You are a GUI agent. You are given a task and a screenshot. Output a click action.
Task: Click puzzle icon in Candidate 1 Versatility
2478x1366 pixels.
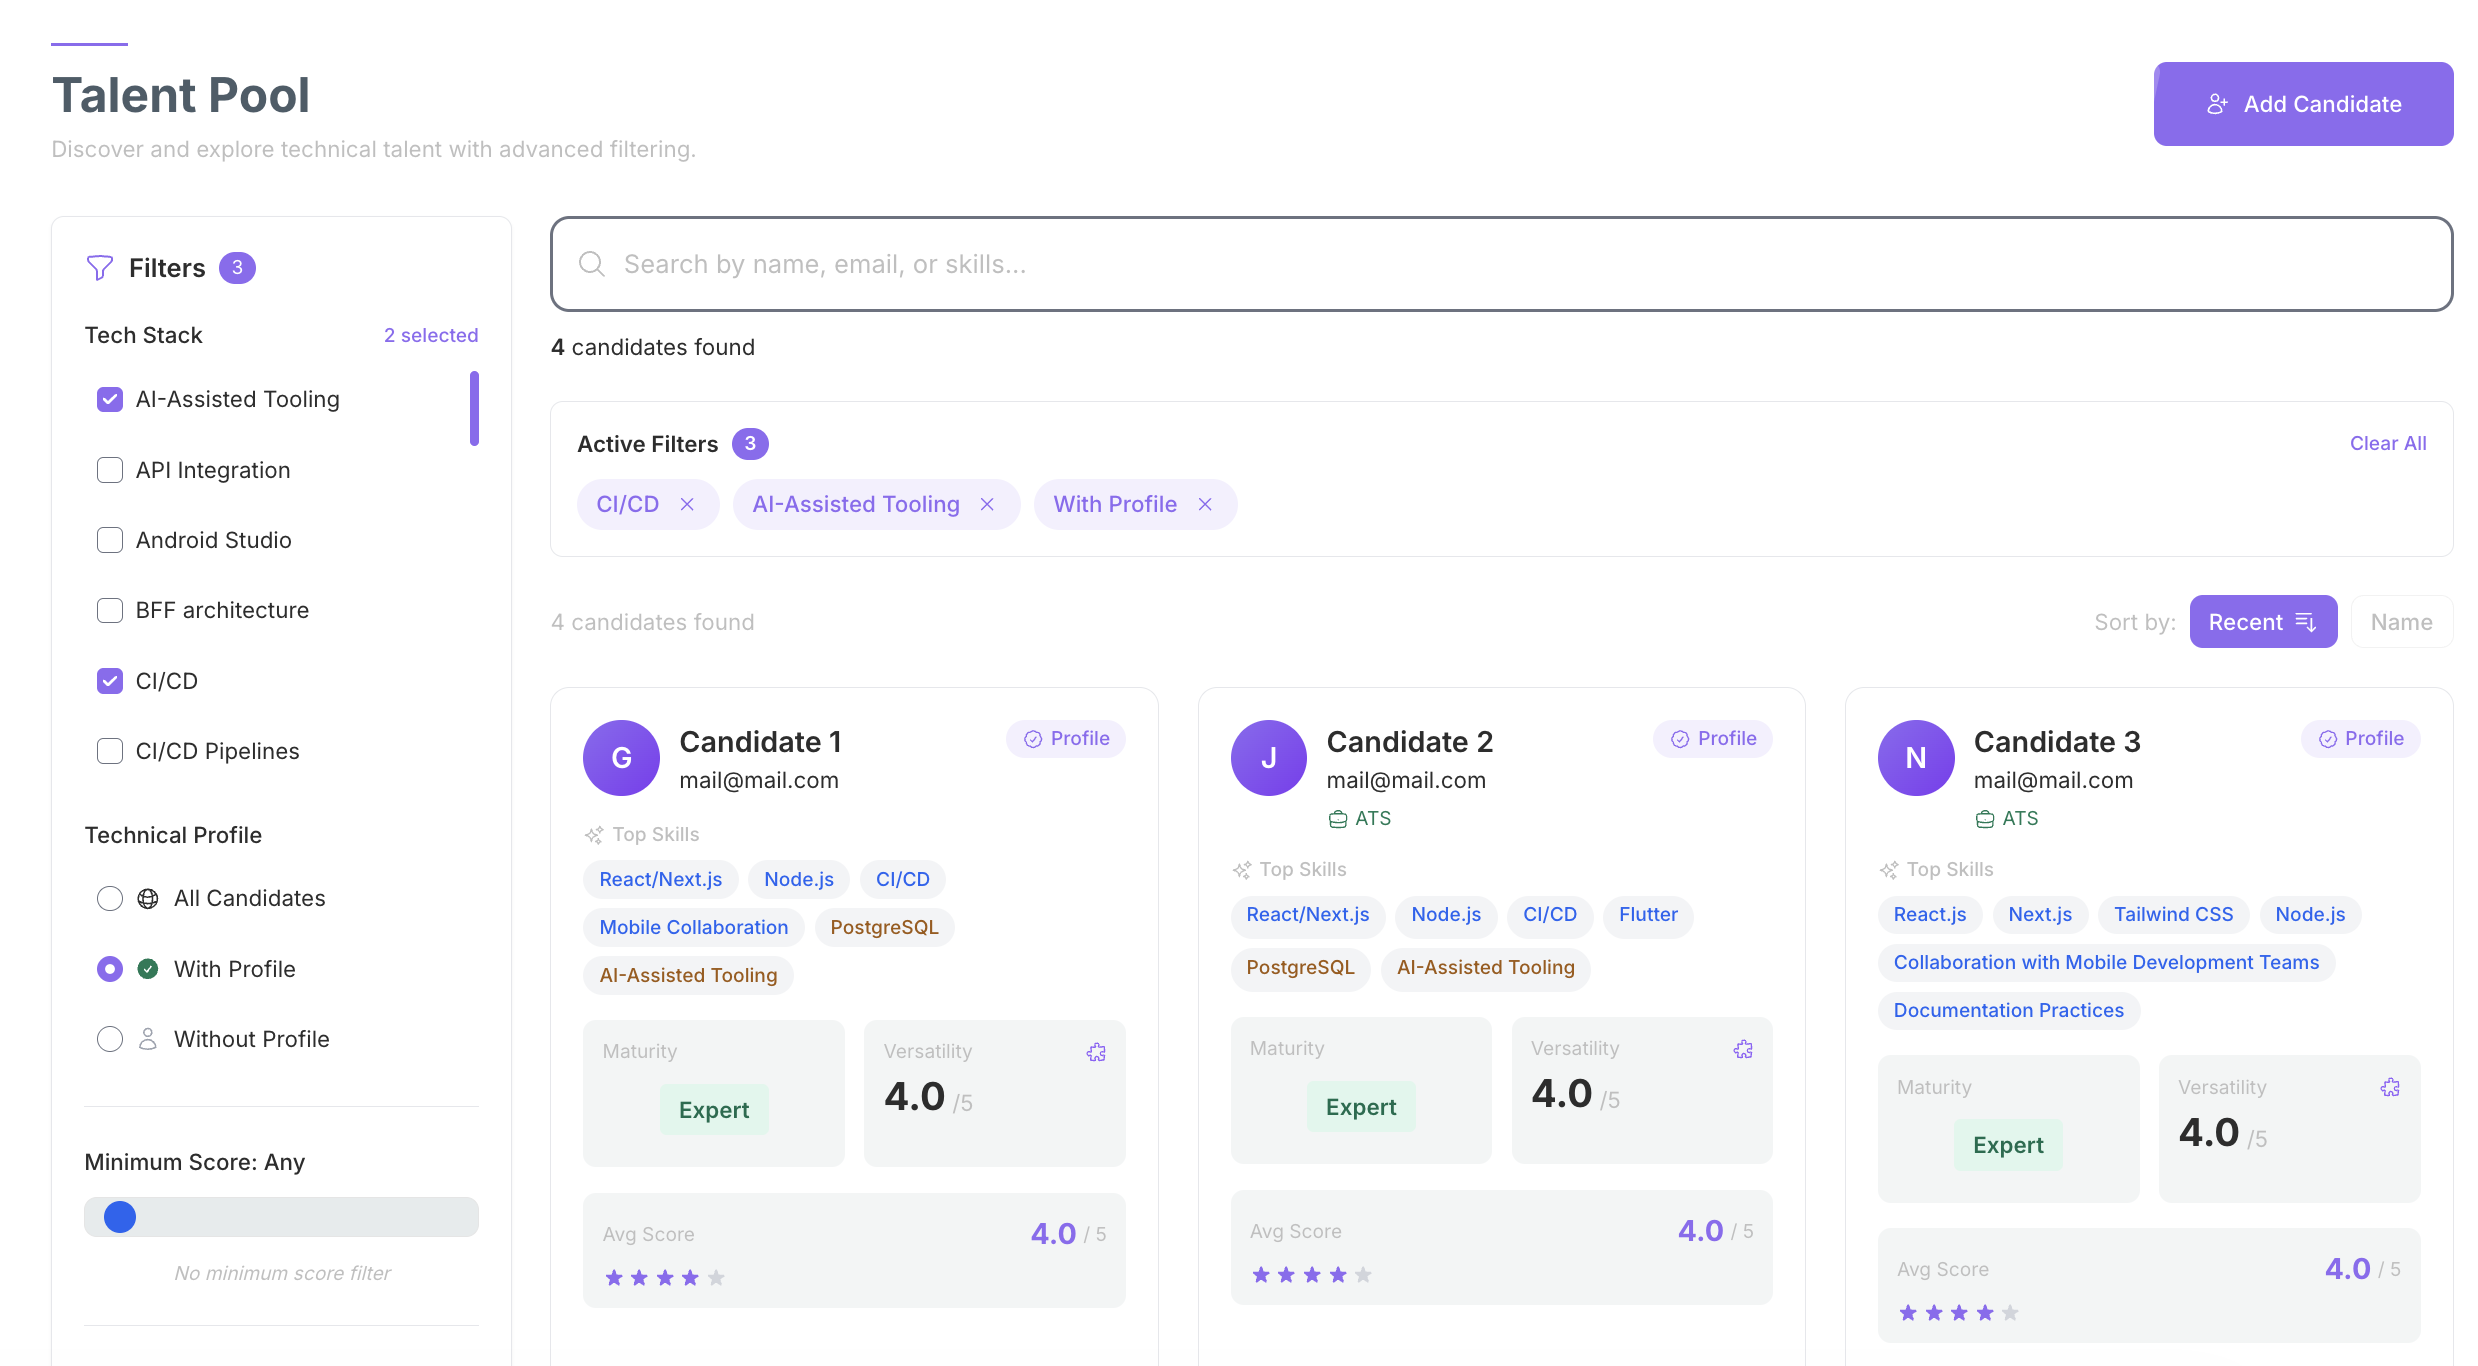[1096, 1052]
